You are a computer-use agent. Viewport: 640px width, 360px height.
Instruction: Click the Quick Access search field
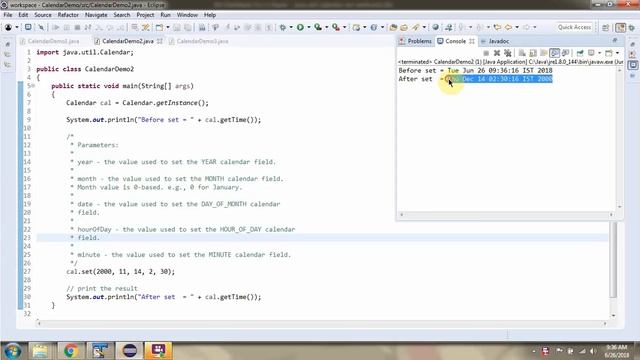coord(574,27)
